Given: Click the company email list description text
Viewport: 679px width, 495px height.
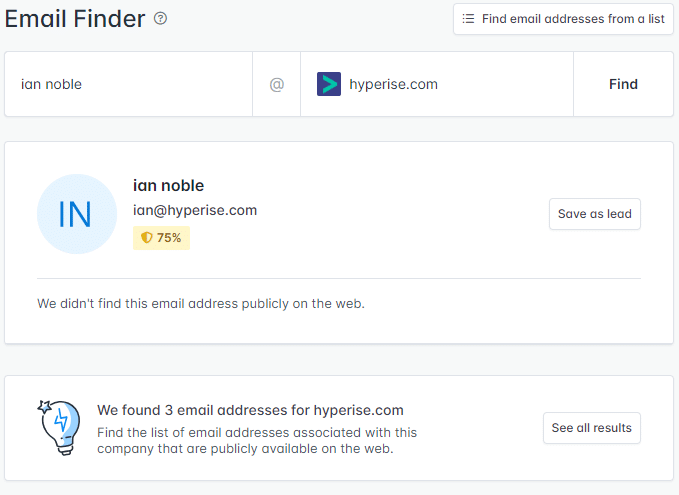Looking at the screenshot, I should click(x=257, y=440).
